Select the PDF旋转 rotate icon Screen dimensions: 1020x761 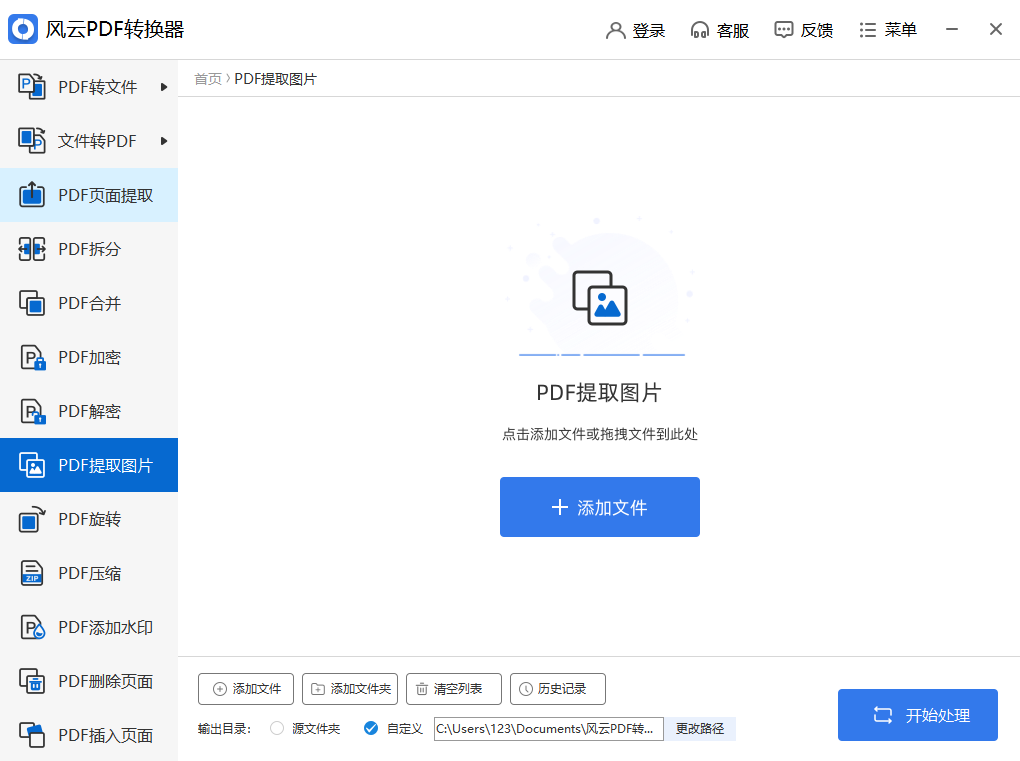[32, 519]
